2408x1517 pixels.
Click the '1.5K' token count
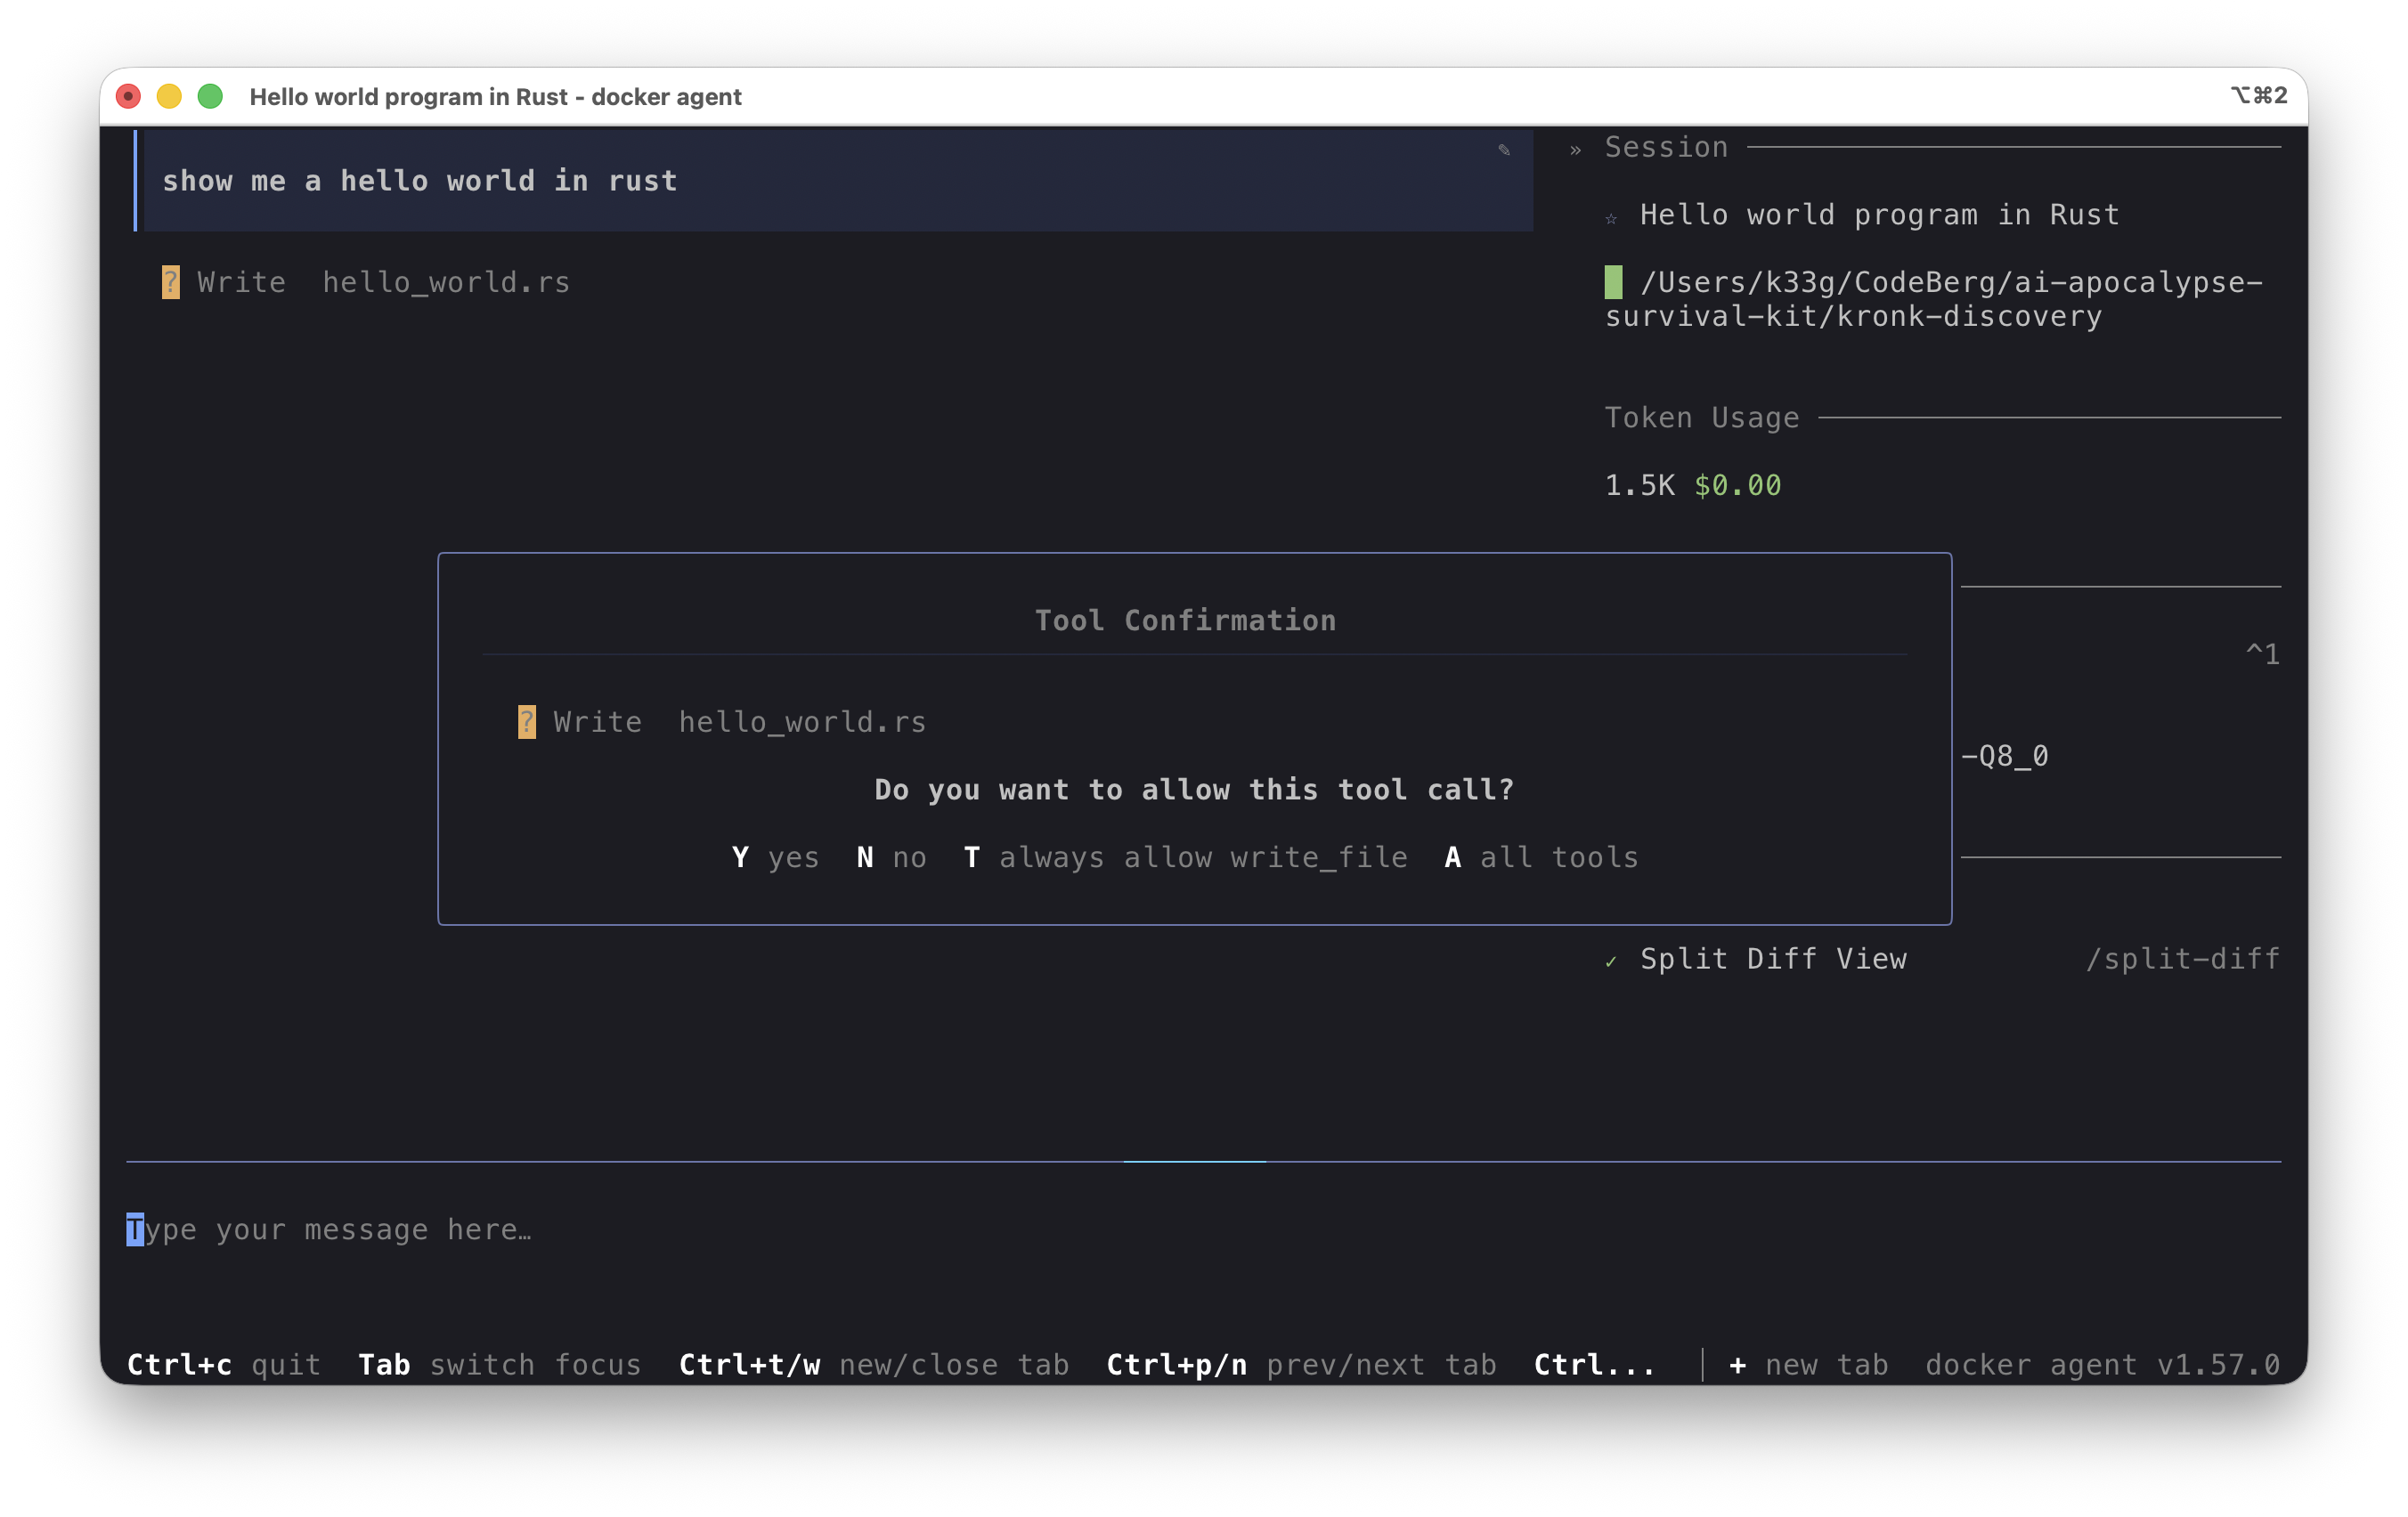click(1640, 486)
